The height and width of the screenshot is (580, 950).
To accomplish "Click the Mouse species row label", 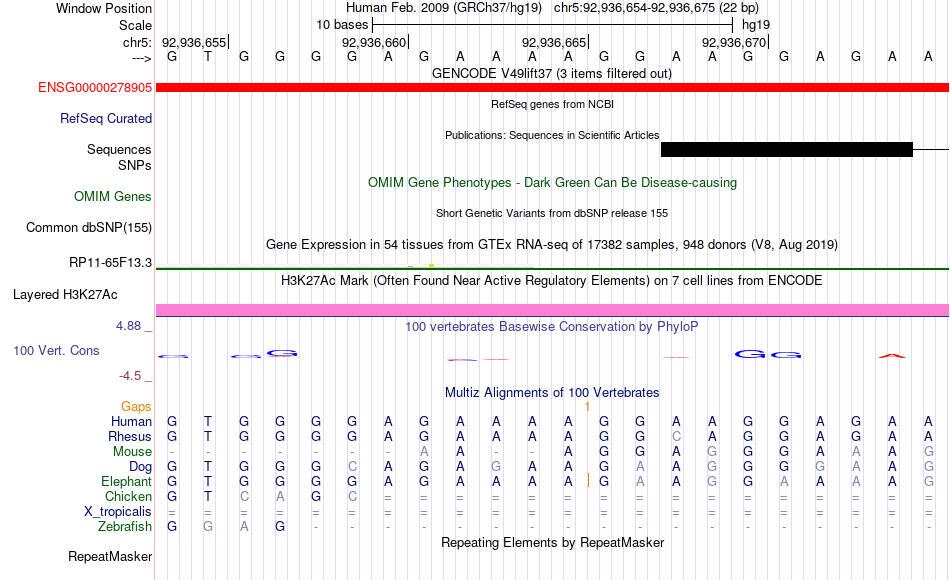I will (x=132, y=452).
